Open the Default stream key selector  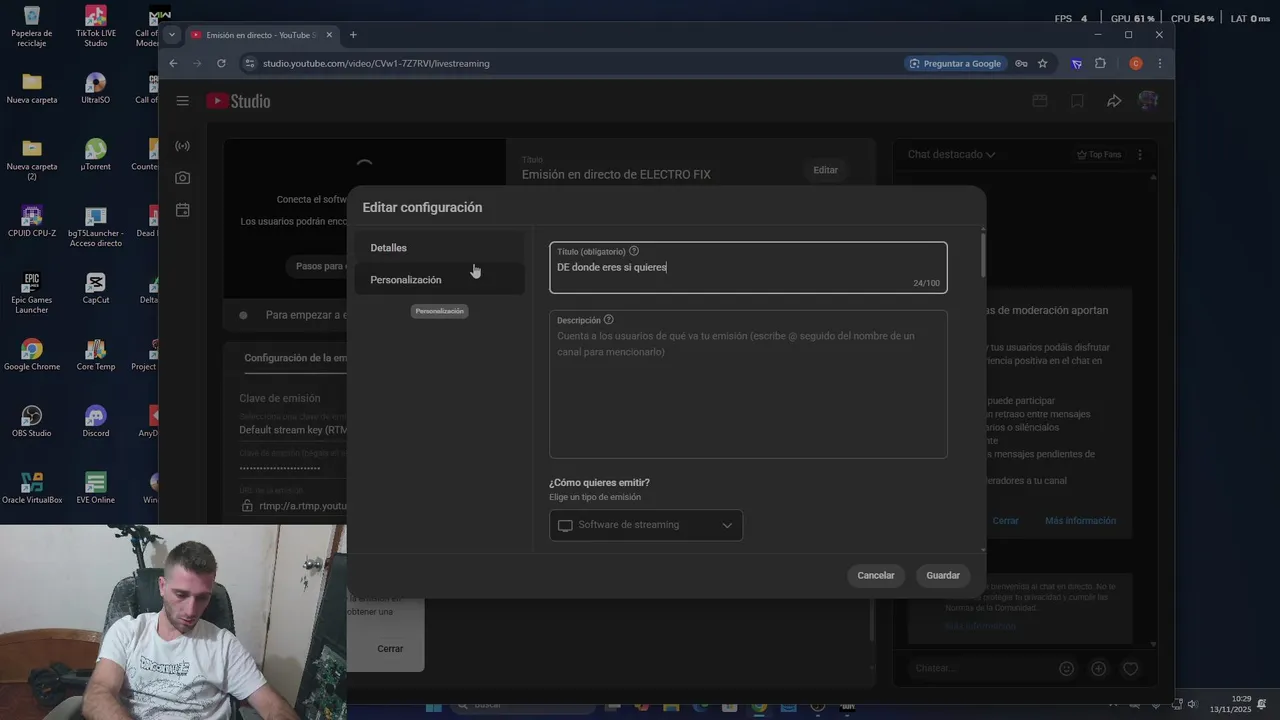(293, 430)
